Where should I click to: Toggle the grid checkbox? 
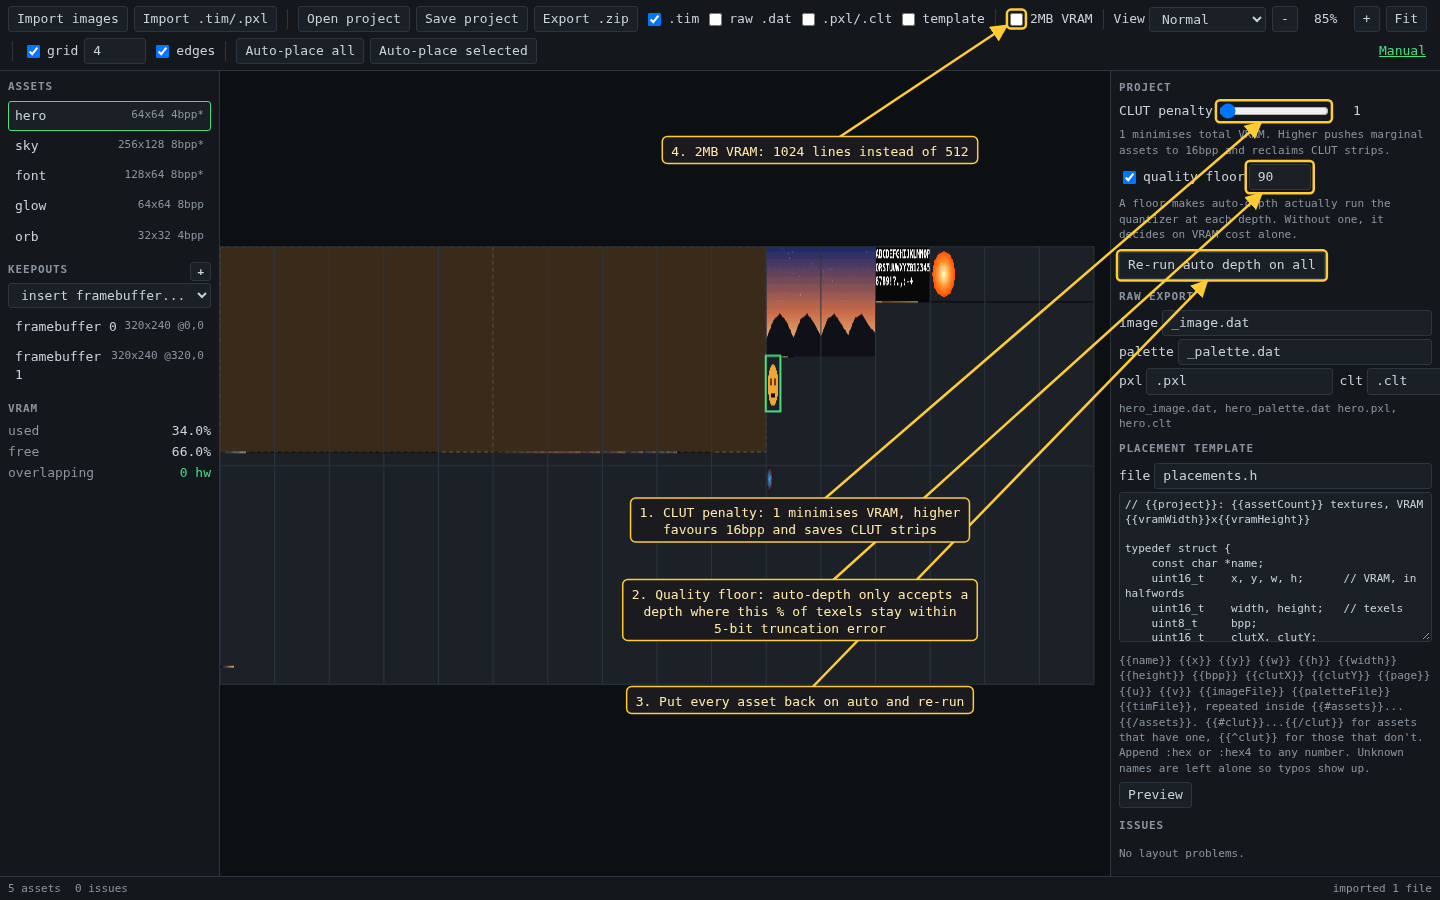33,51
